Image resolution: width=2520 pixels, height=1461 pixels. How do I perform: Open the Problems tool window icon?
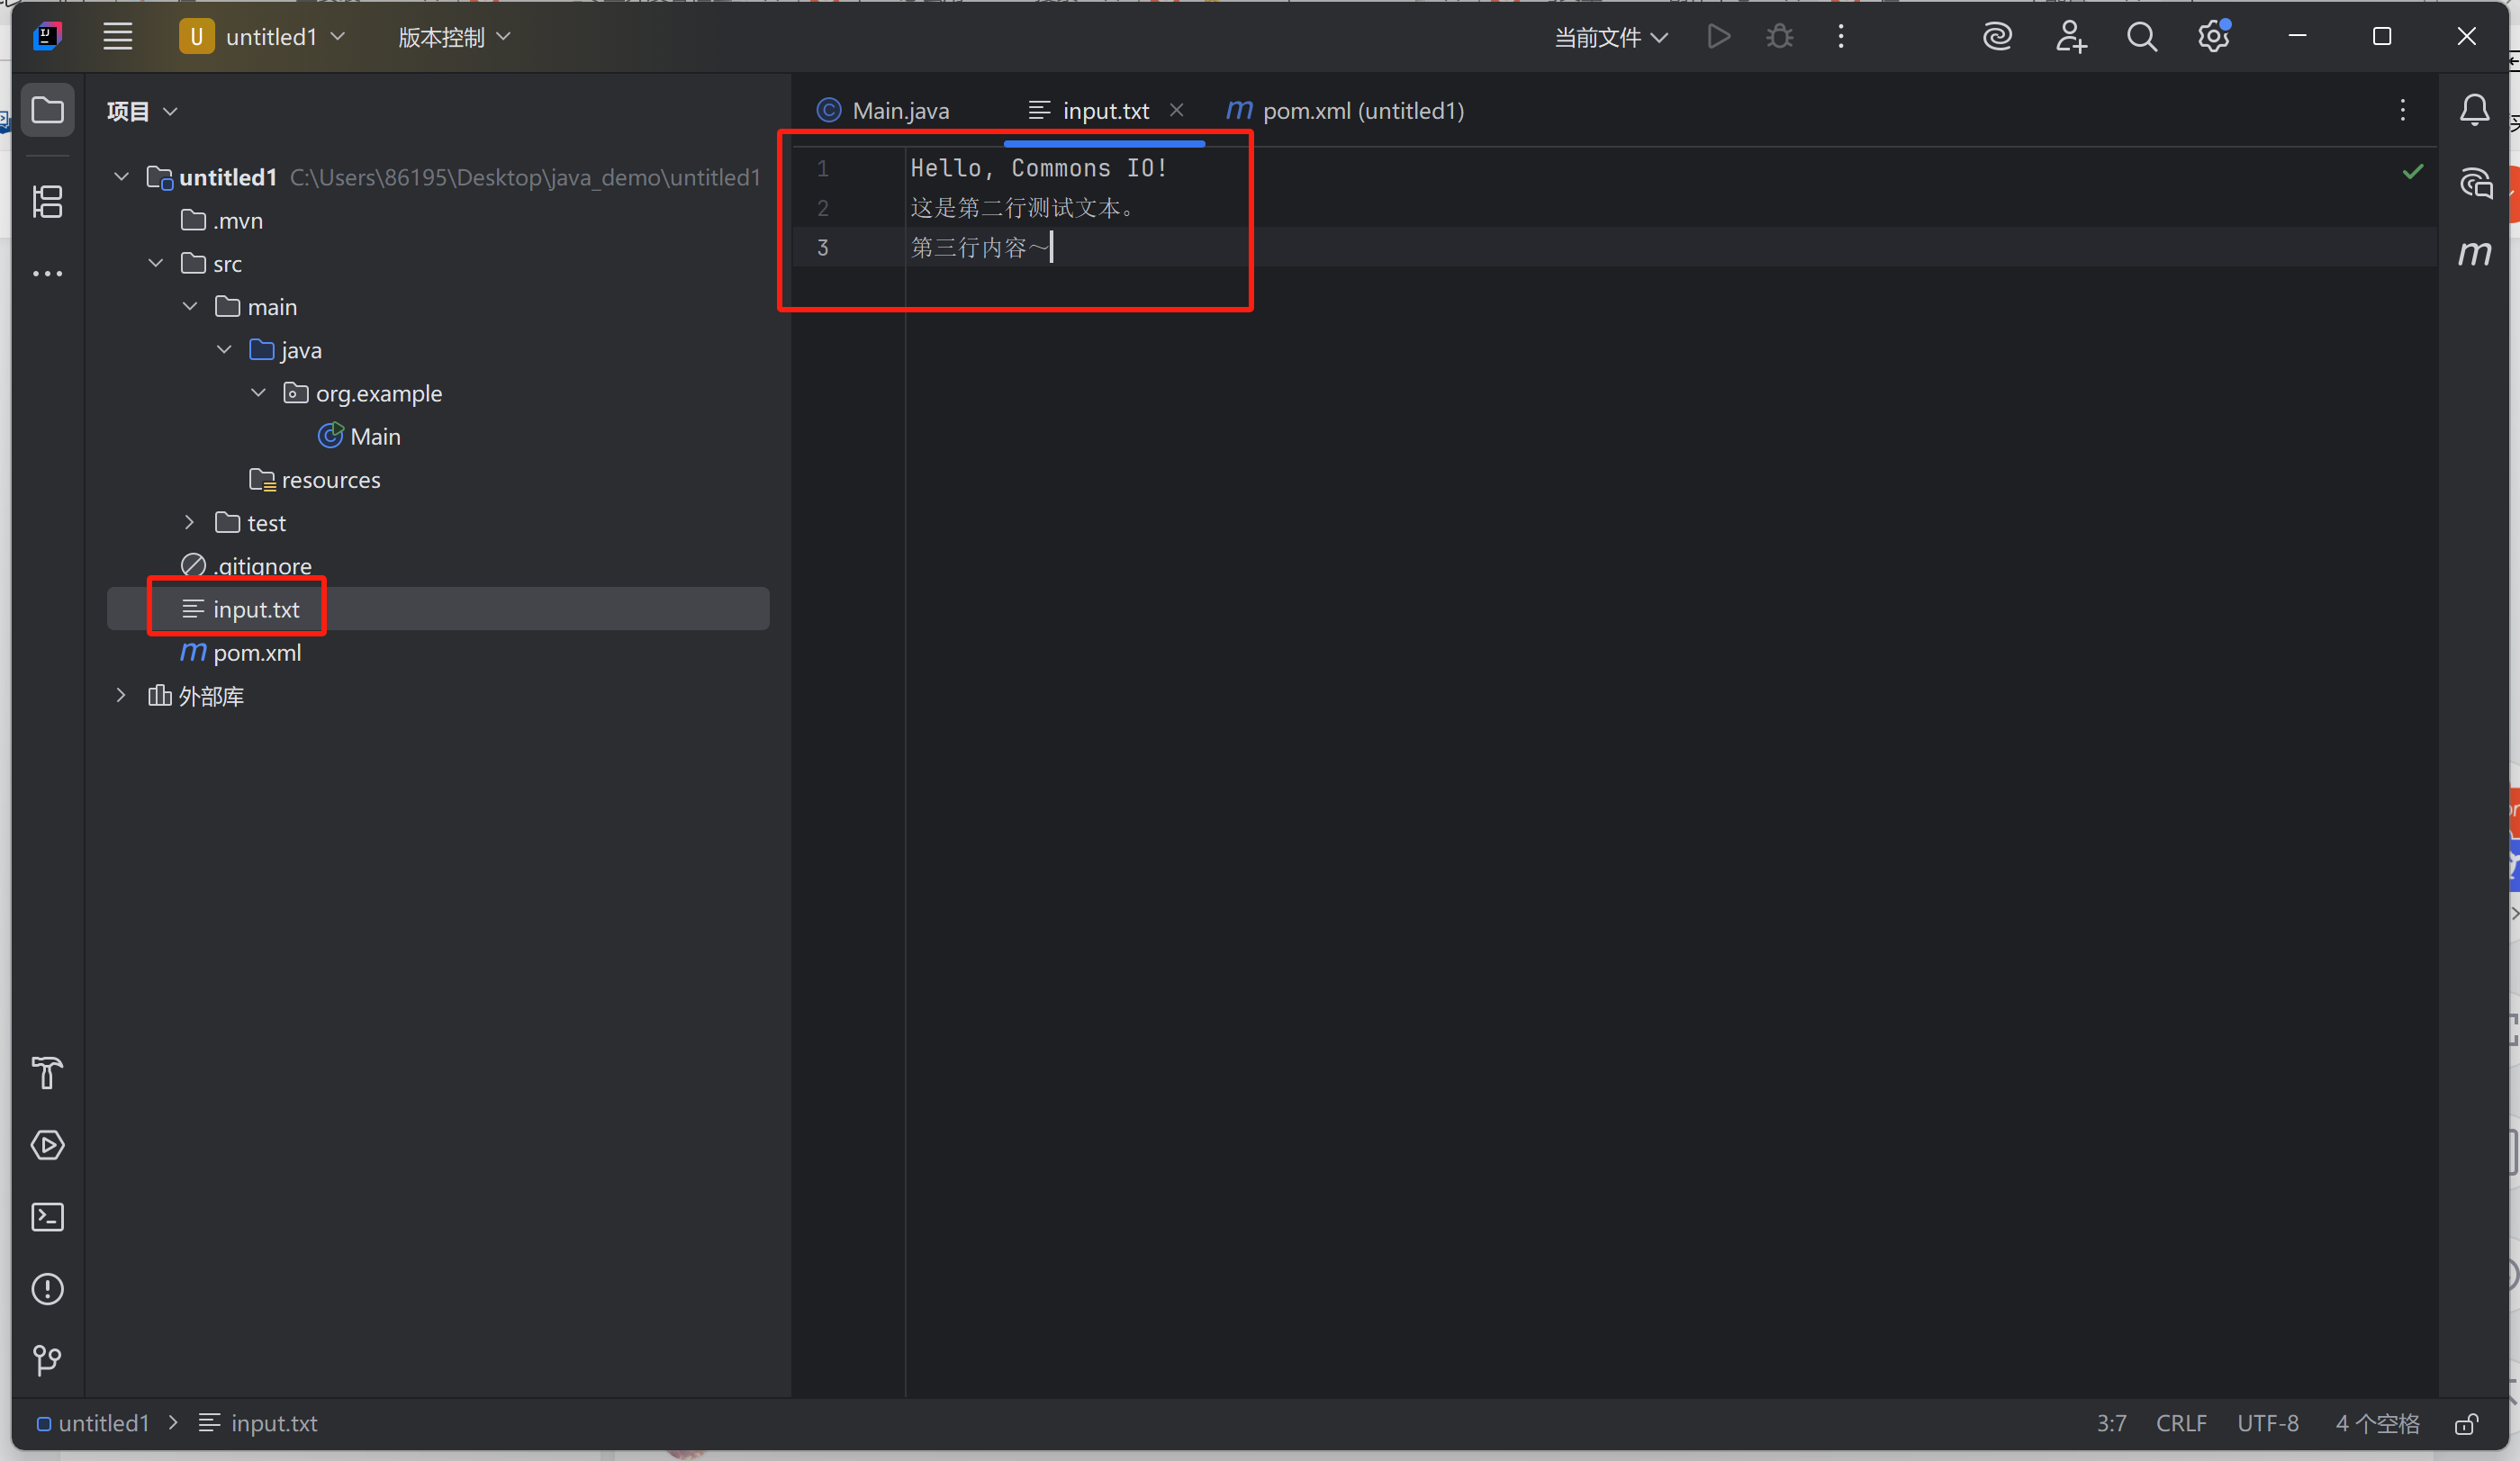pyautogui.click(x=47, y=1289)
